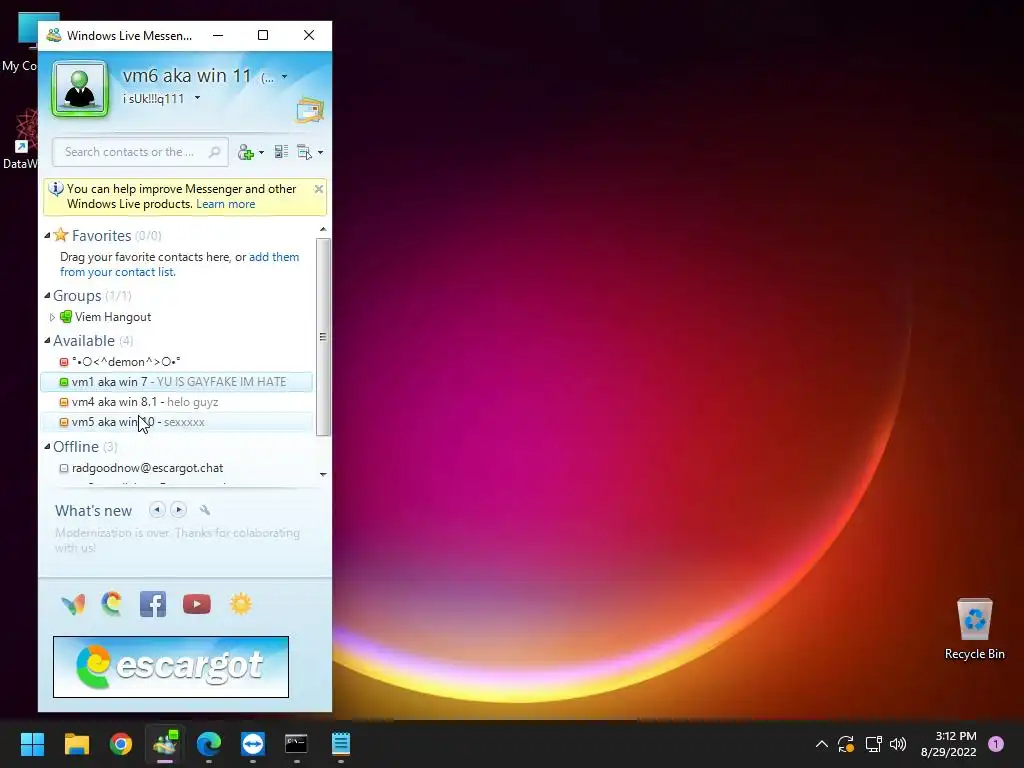Image resolution: width=1024 pixels, height=768 pixels.
Task: Select contact vm5 aka win 10
Action: [176, 423]
